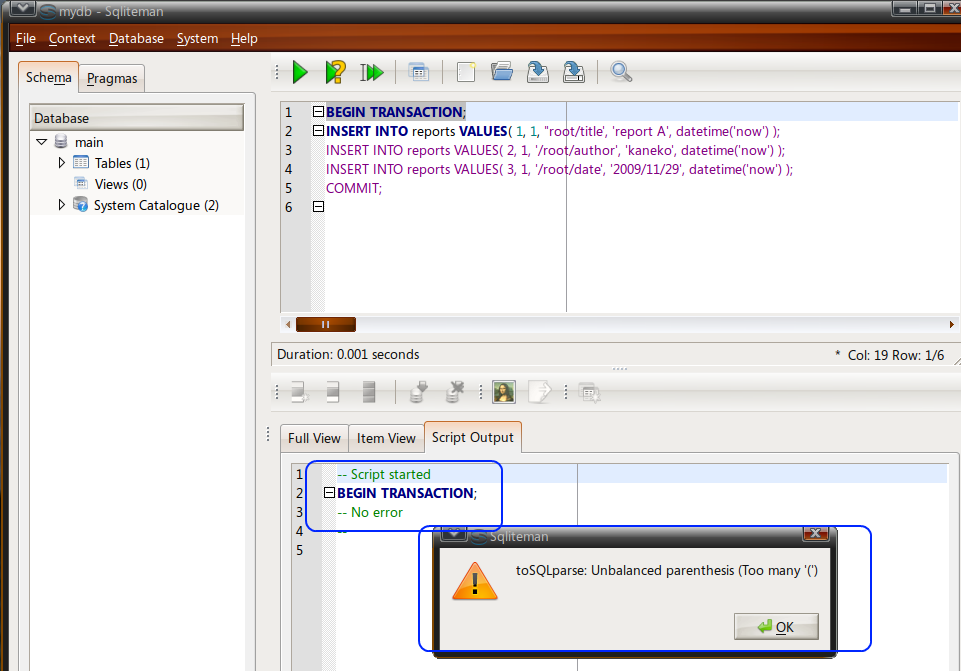The height and width of the screenshot is (671, 961).
Task: Open BLOB preview via the Mona Lisa icon
Action: pos(504,392)
